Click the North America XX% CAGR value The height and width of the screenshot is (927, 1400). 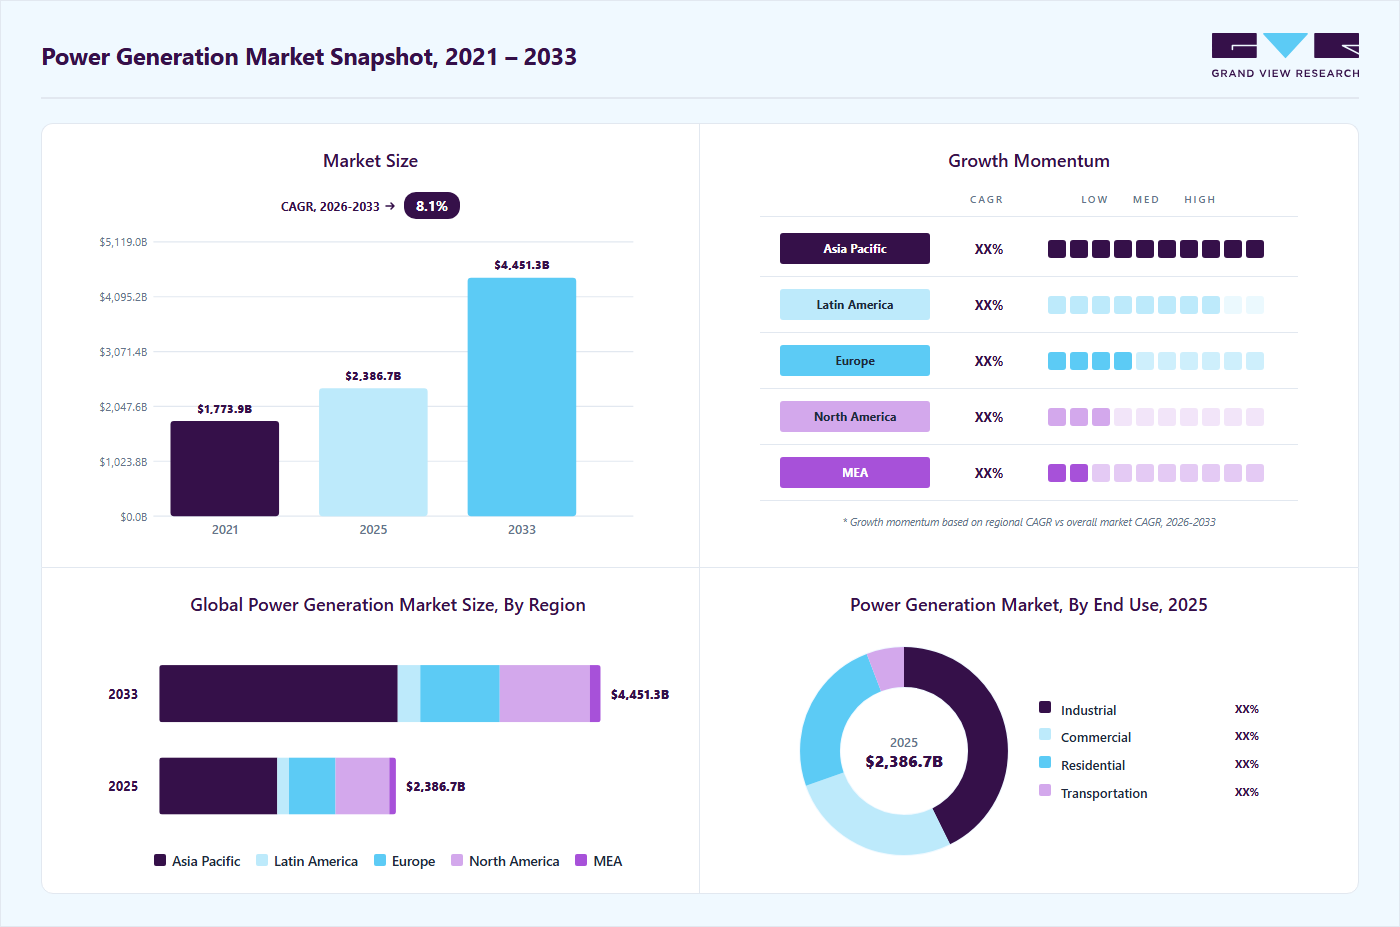(989, 417)
